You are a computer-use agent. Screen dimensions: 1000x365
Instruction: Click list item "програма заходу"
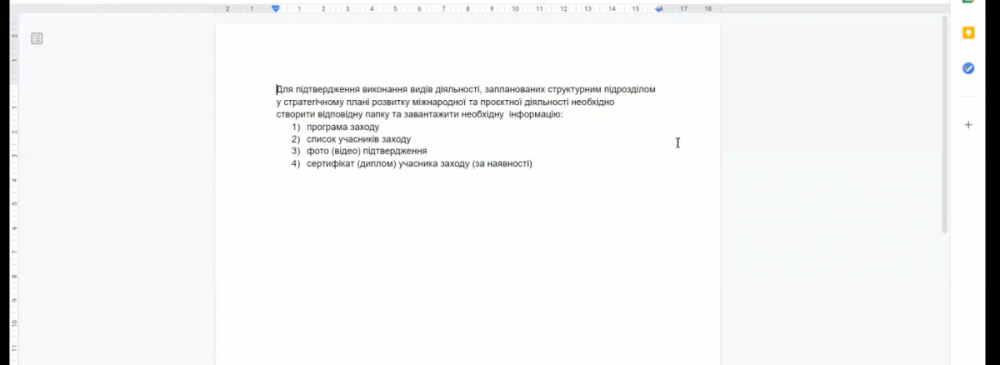click(342, 127)
